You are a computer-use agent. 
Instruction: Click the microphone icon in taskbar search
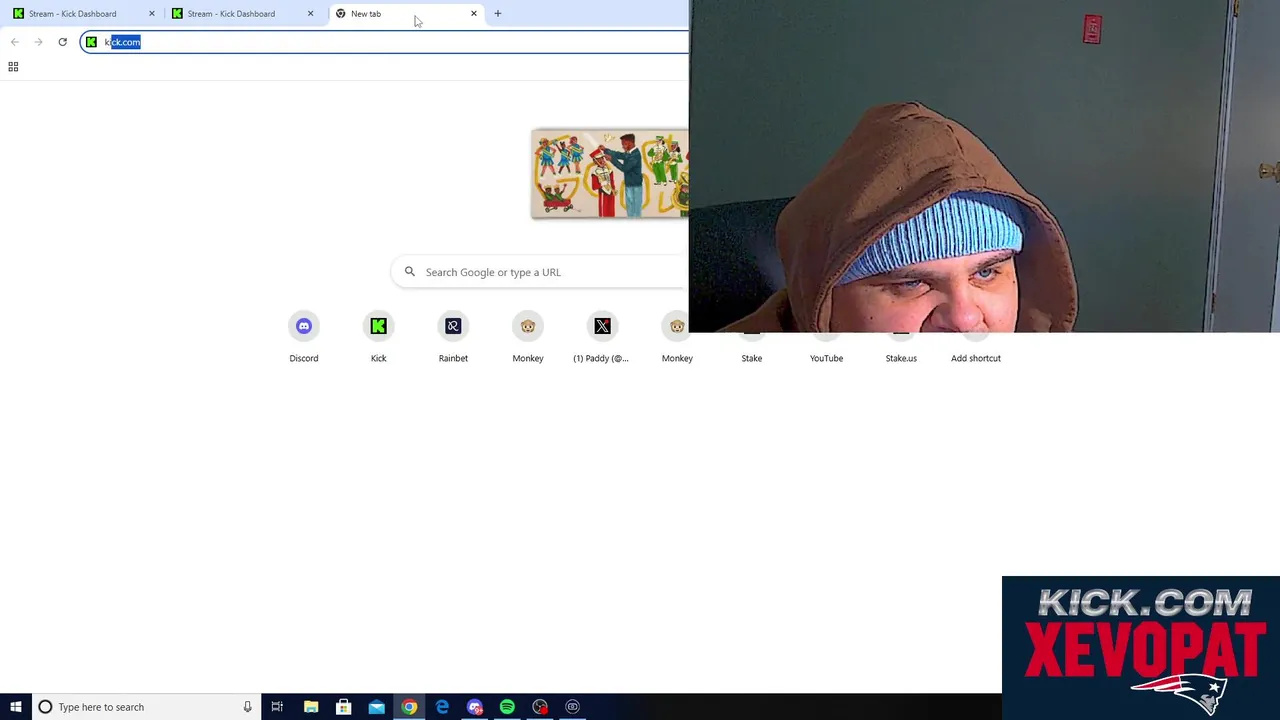(247, 707)
